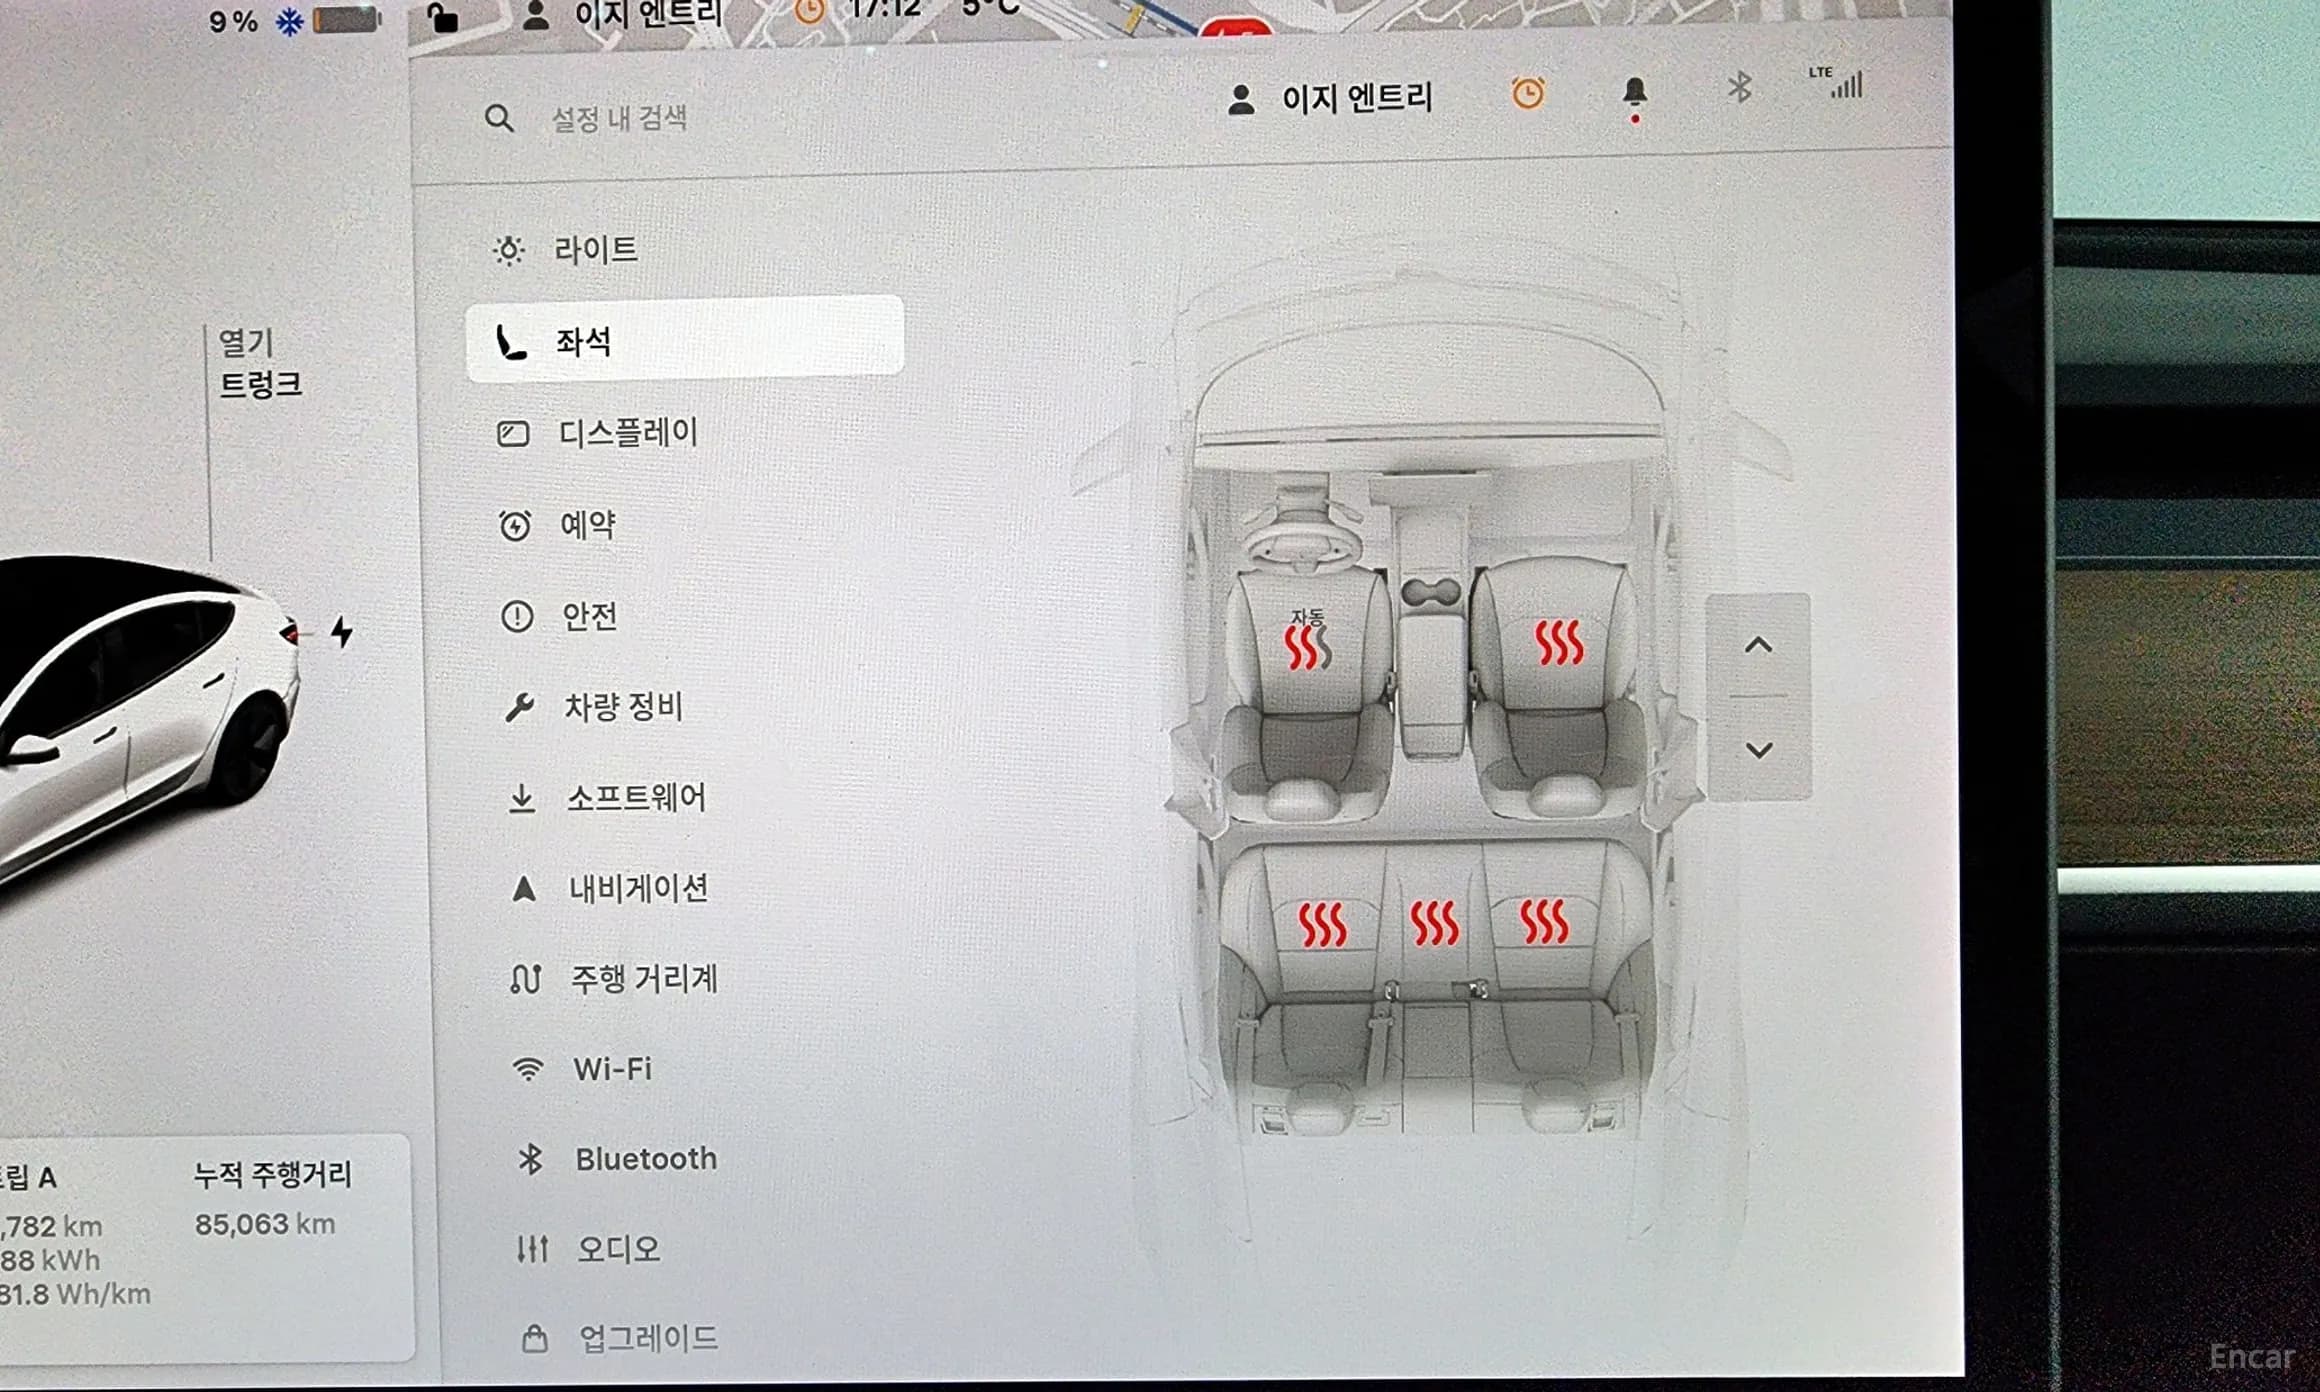Toggle rear center seat heater
Screen dimensions: 2320x1392
pos(1434,922)
